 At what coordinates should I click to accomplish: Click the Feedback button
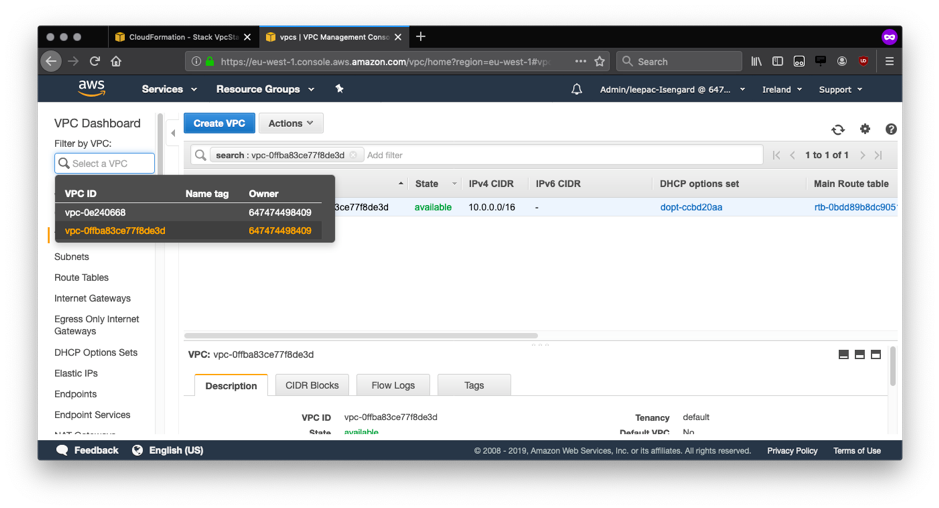click(x=87, y=450)
